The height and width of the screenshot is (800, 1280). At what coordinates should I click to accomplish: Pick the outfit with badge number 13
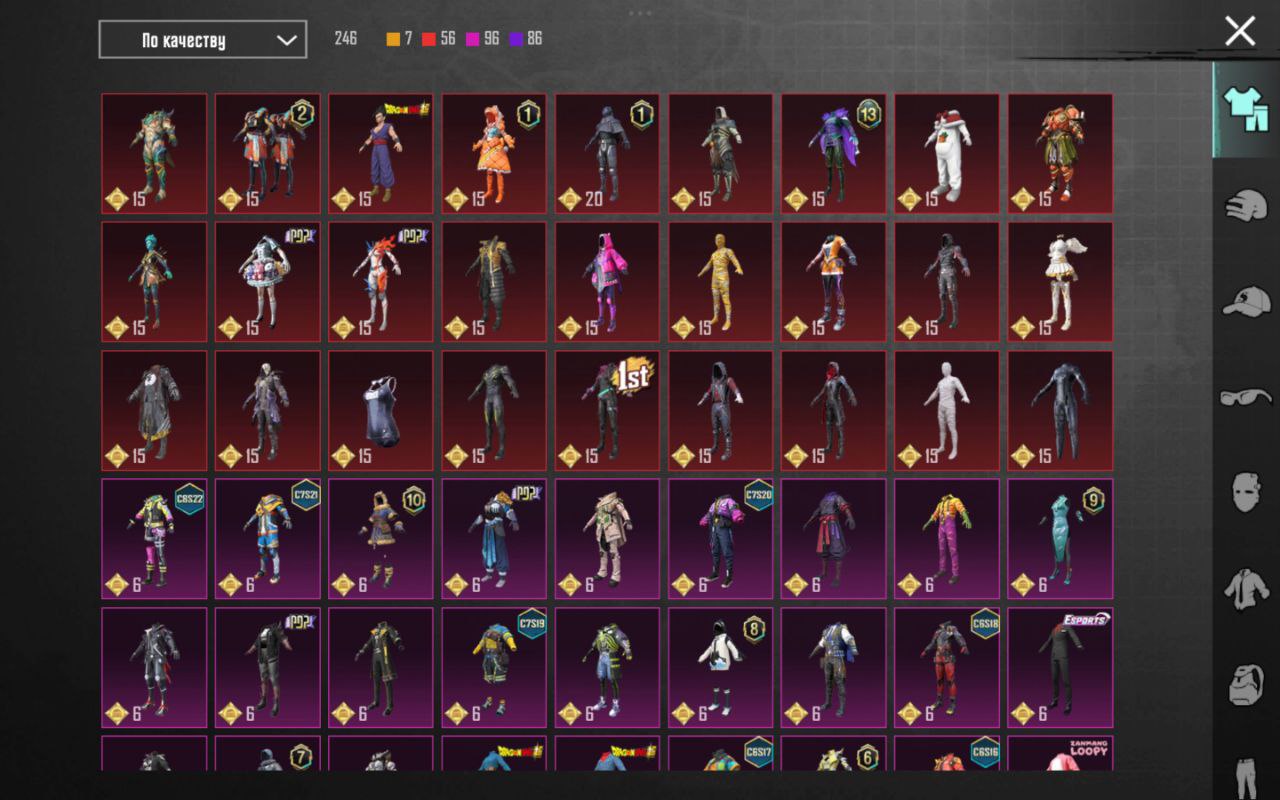(833, 153)
